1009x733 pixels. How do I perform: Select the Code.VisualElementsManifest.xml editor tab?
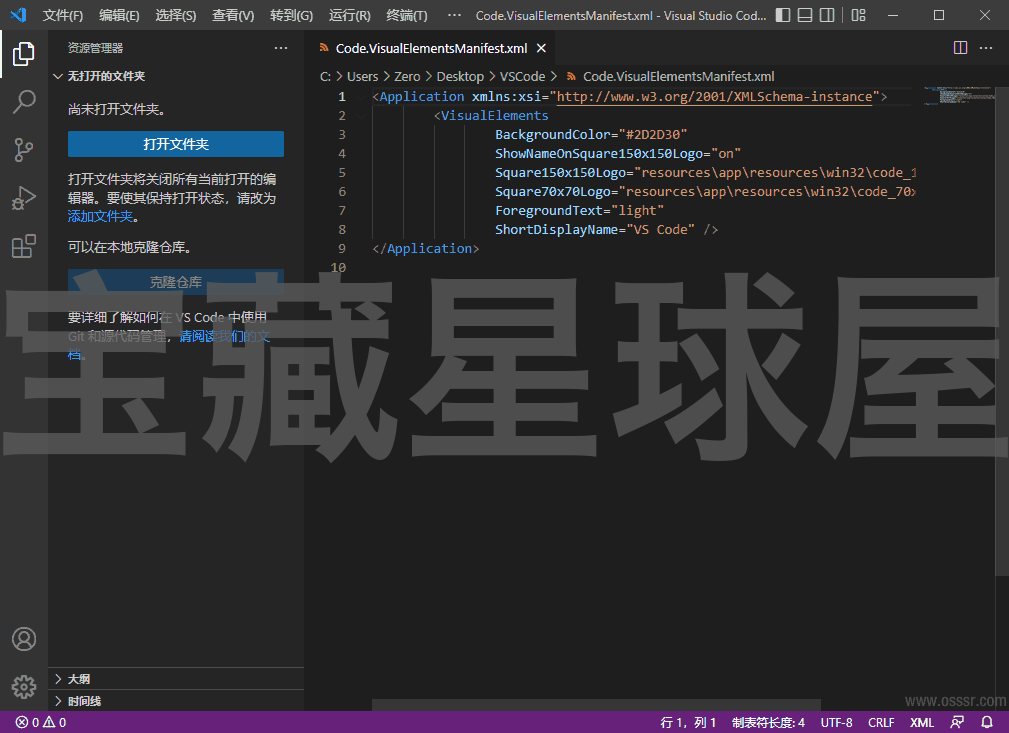pyautogui.click(x=432, y=48)
